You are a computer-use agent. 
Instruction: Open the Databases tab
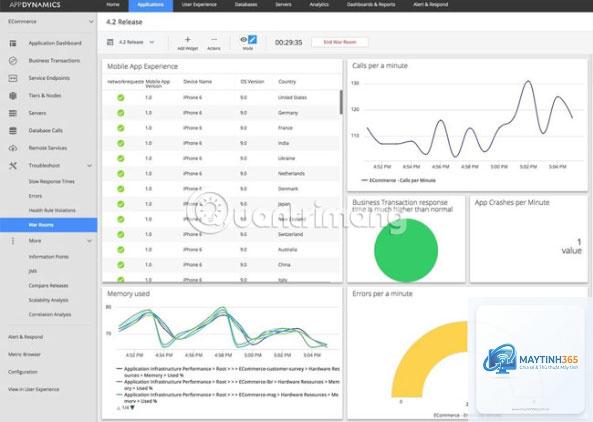point(246,5)
